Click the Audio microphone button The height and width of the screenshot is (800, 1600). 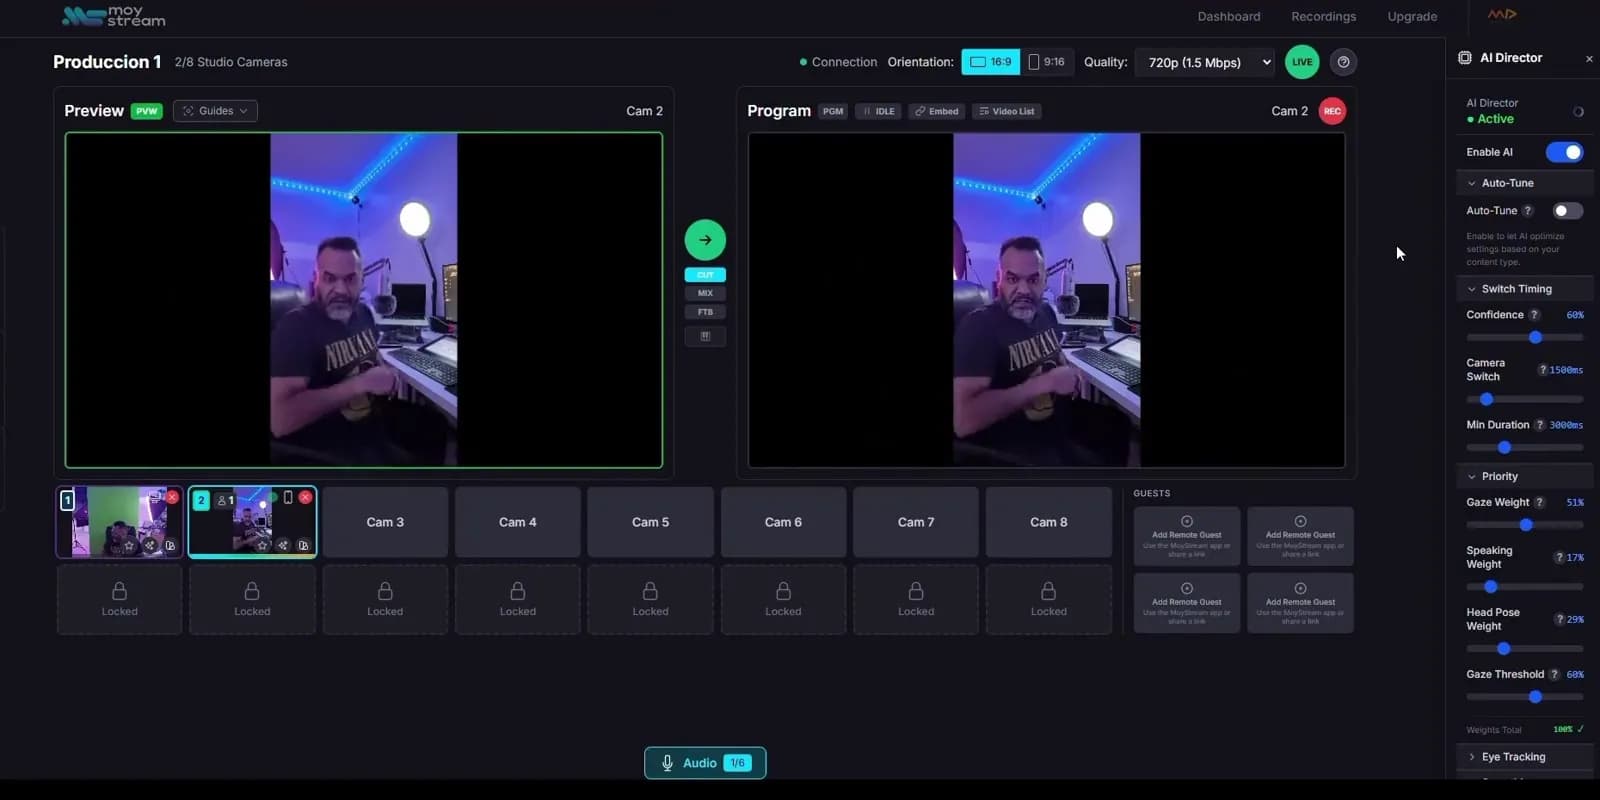point(705,763)
